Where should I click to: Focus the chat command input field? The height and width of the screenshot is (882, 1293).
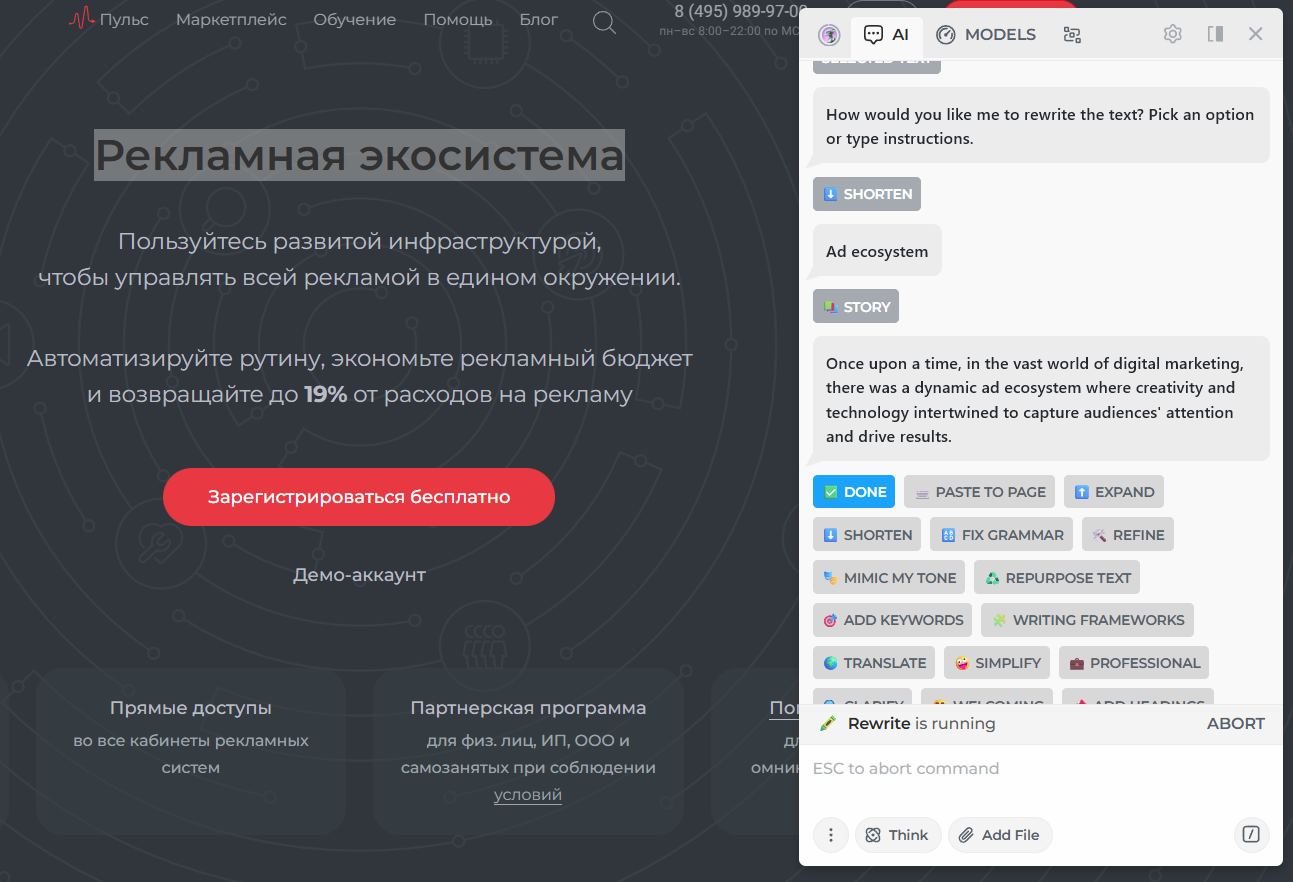[x=1040, y=769]
